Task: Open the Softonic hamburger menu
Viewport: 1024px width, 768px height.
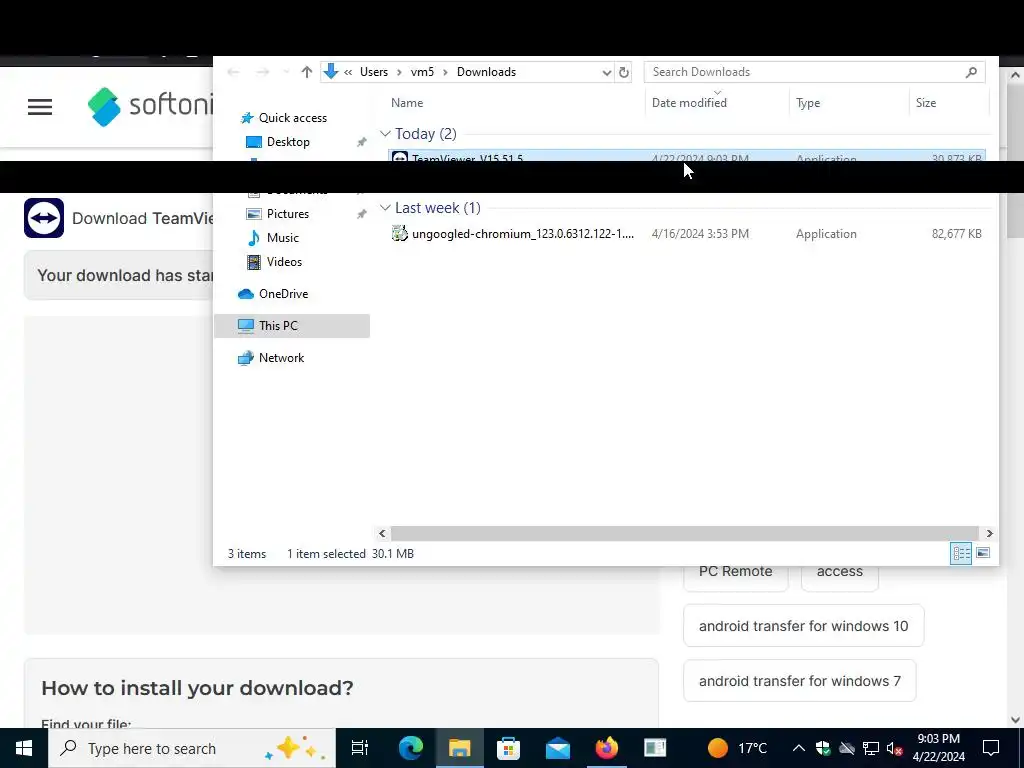Action: click(x=40, y=107)
